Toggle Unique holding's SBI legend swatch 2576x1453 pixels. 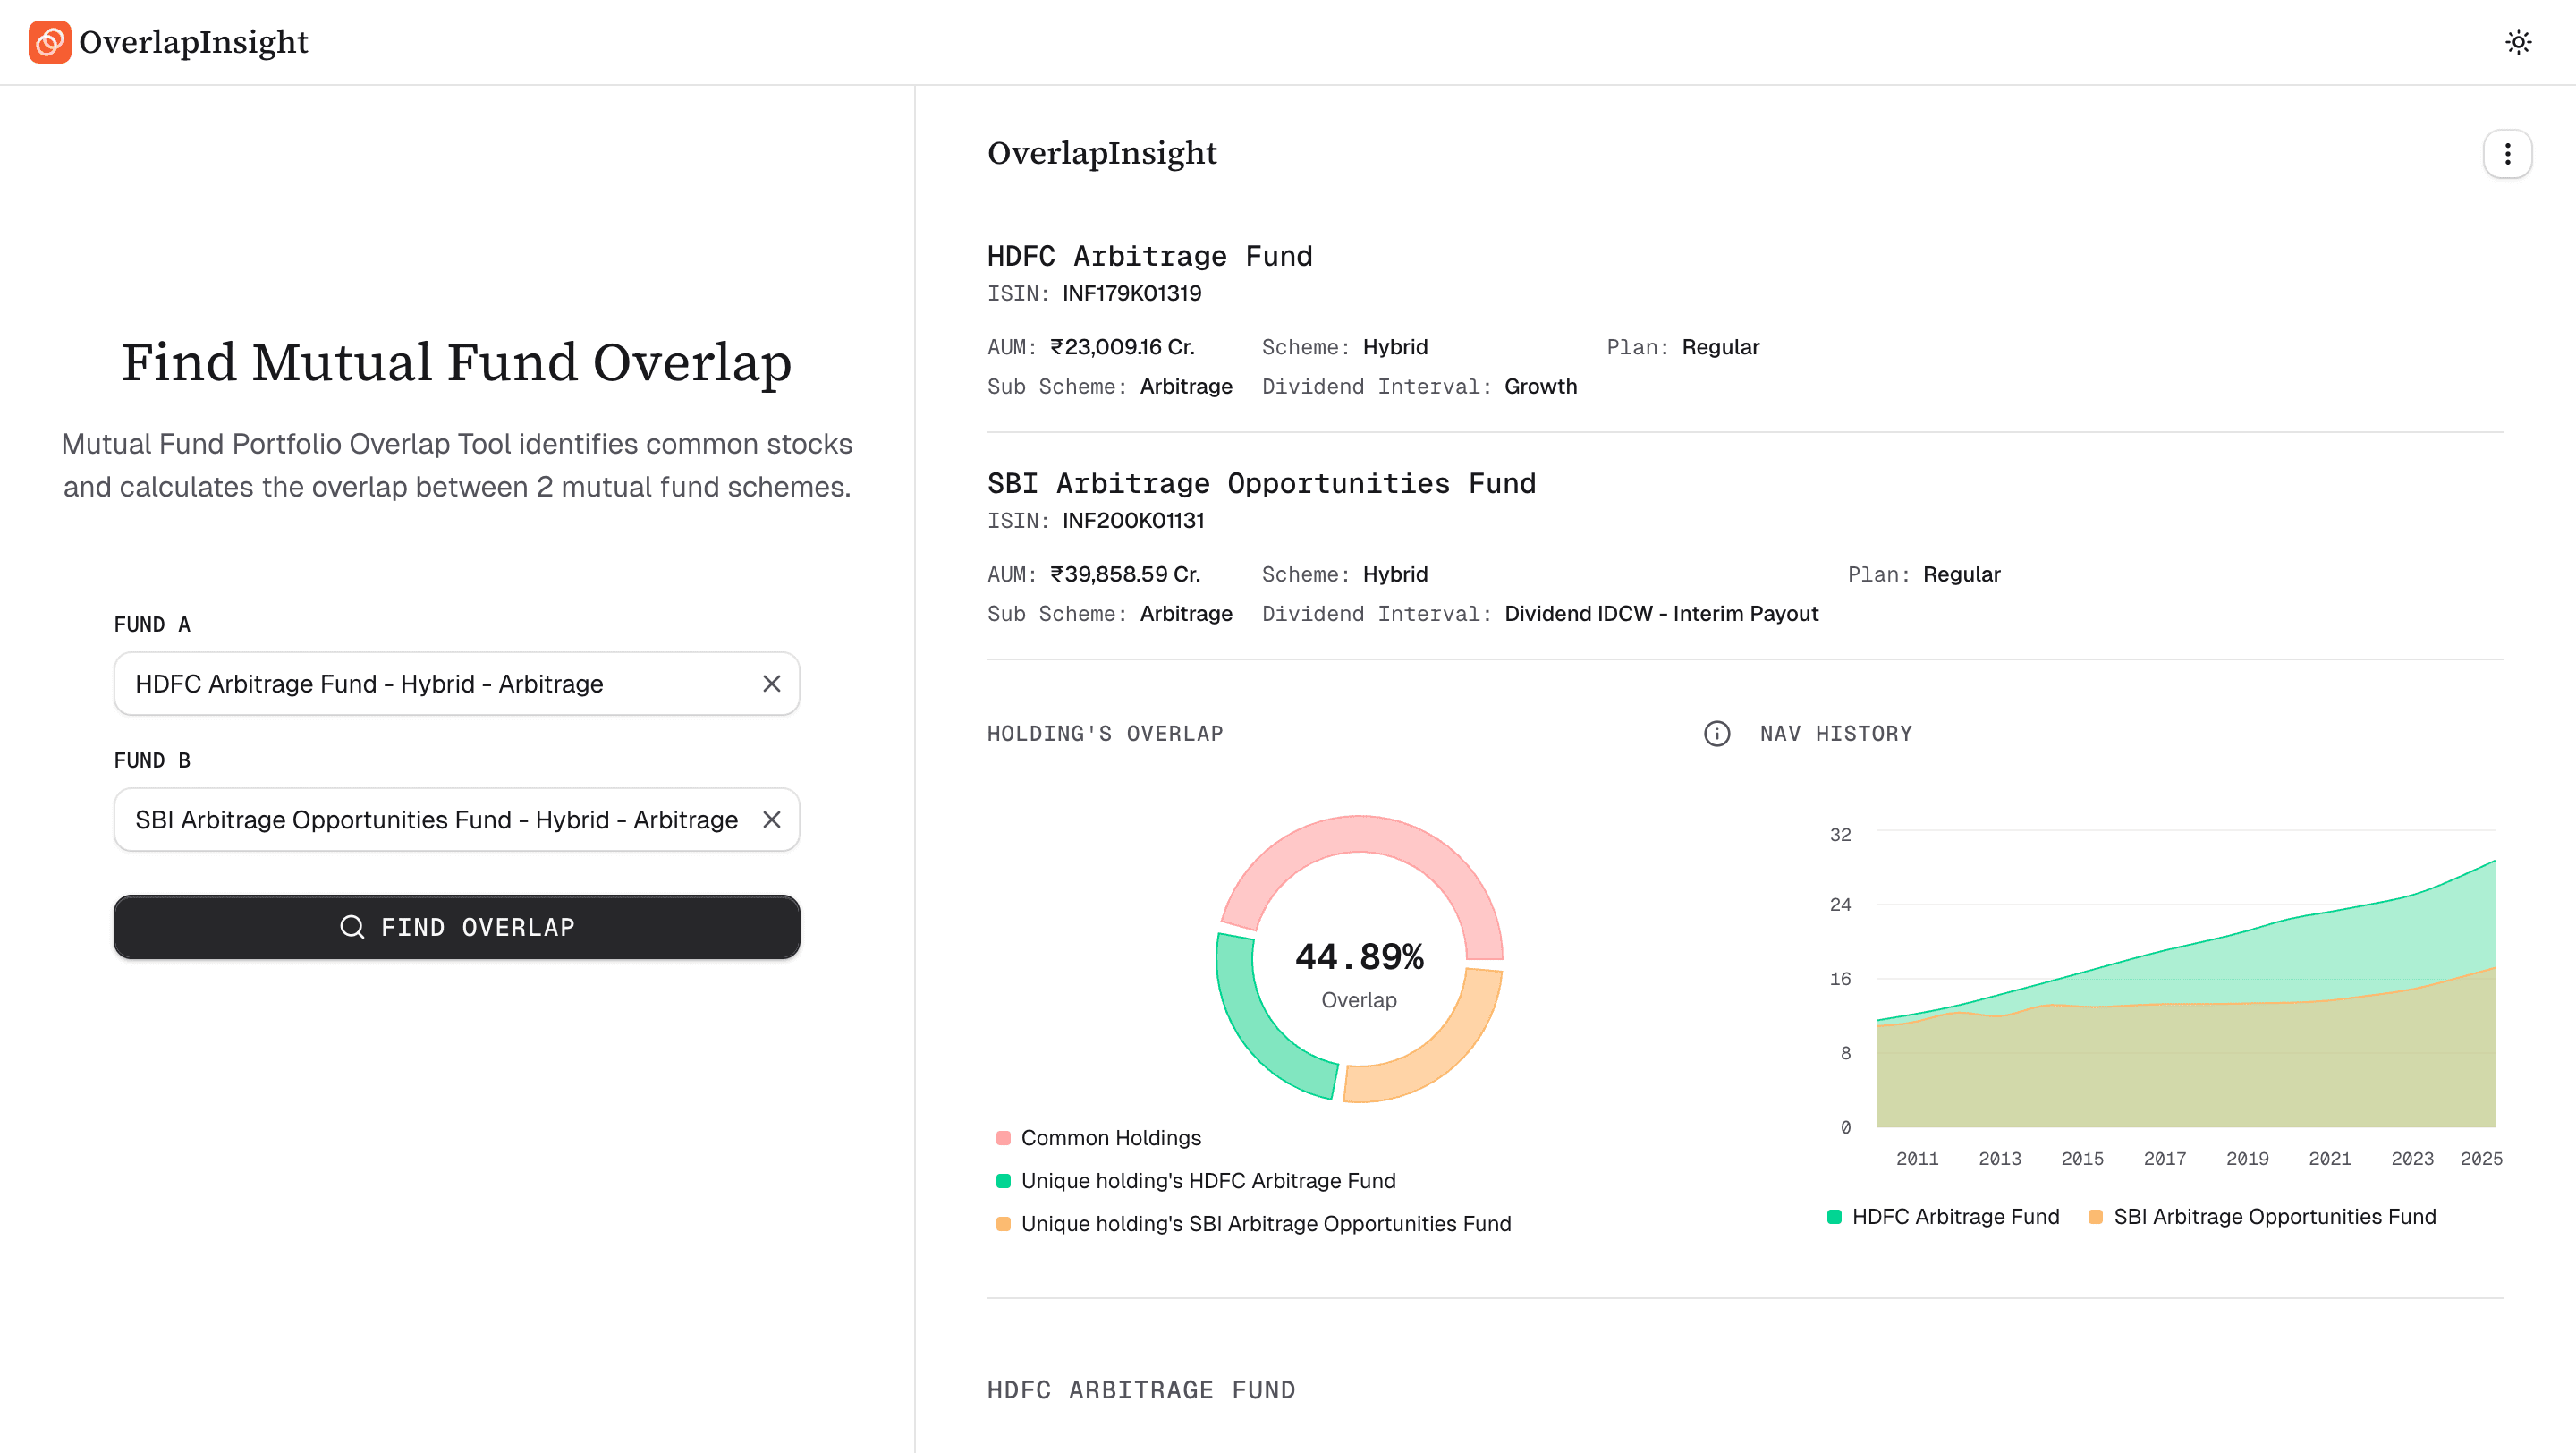click(x=1003, y=1223)
